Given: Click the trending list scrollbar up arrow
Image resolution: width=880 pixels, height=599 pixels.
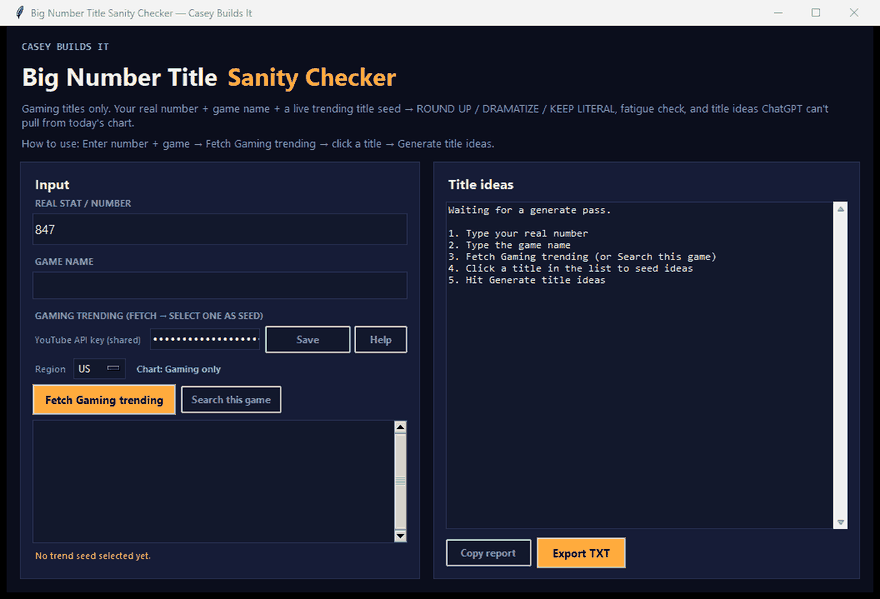Looking at the screenshot, I should [400, 427].
